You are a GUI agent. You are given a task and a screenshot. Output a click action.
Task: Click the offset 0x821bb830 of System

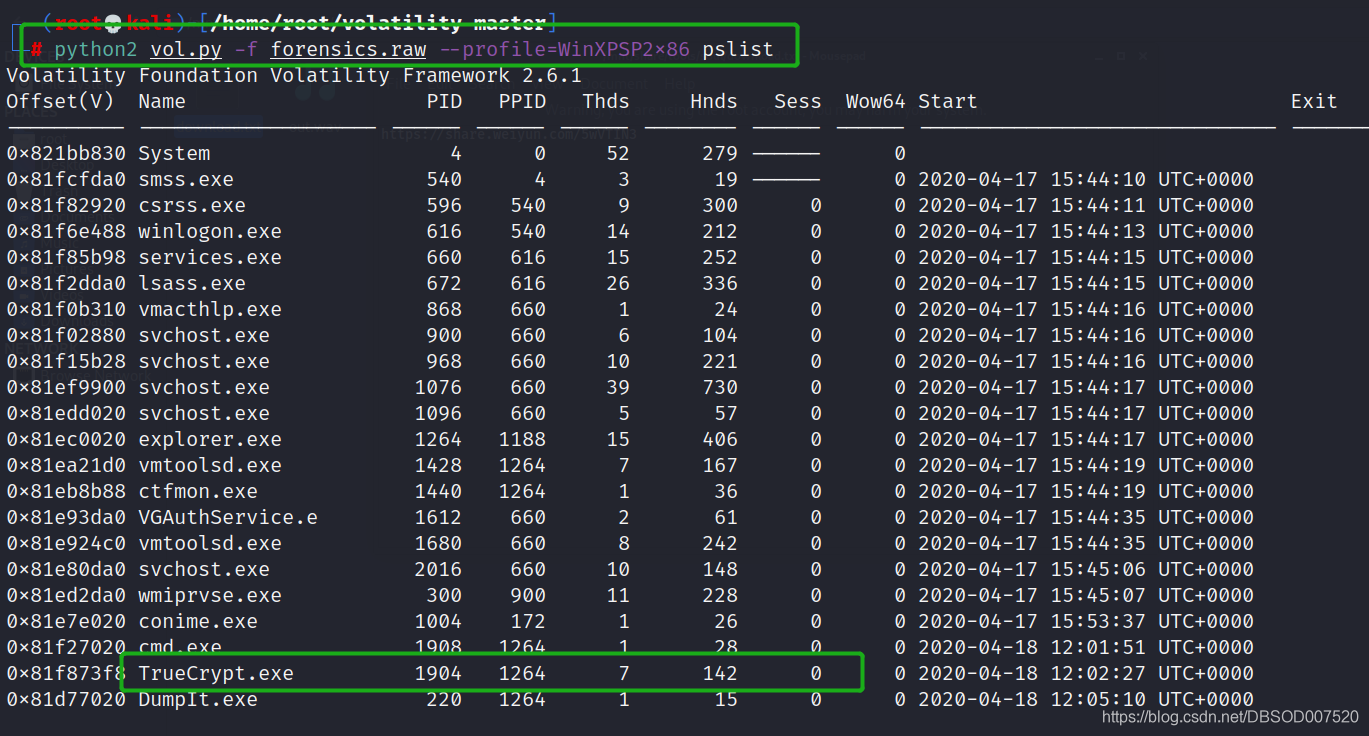(66, 153)
